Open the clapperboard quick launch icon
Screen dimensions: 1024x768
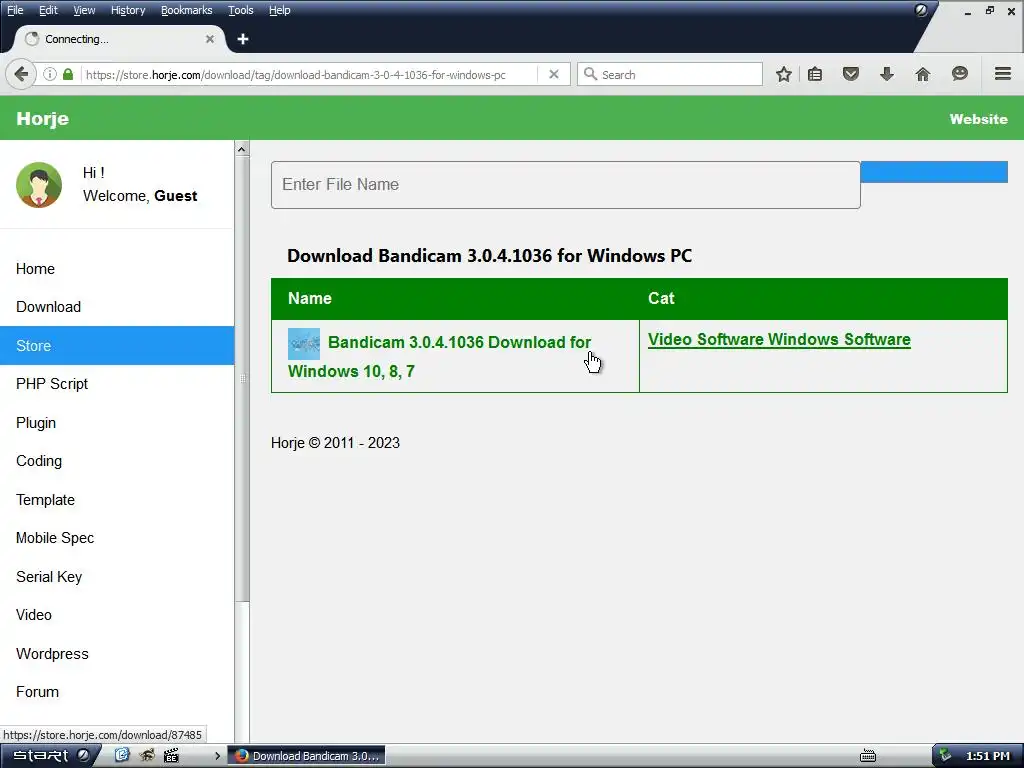tap(171, 756)
